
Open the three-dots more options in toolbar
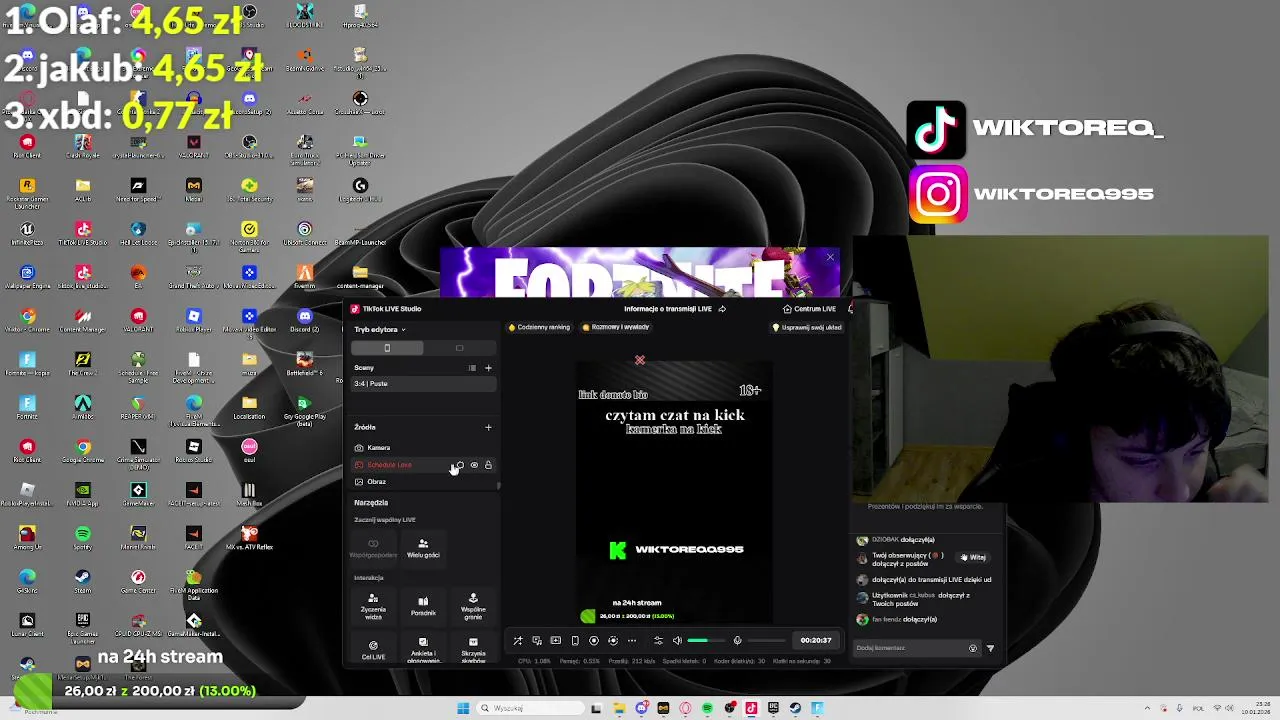(631, 641)
